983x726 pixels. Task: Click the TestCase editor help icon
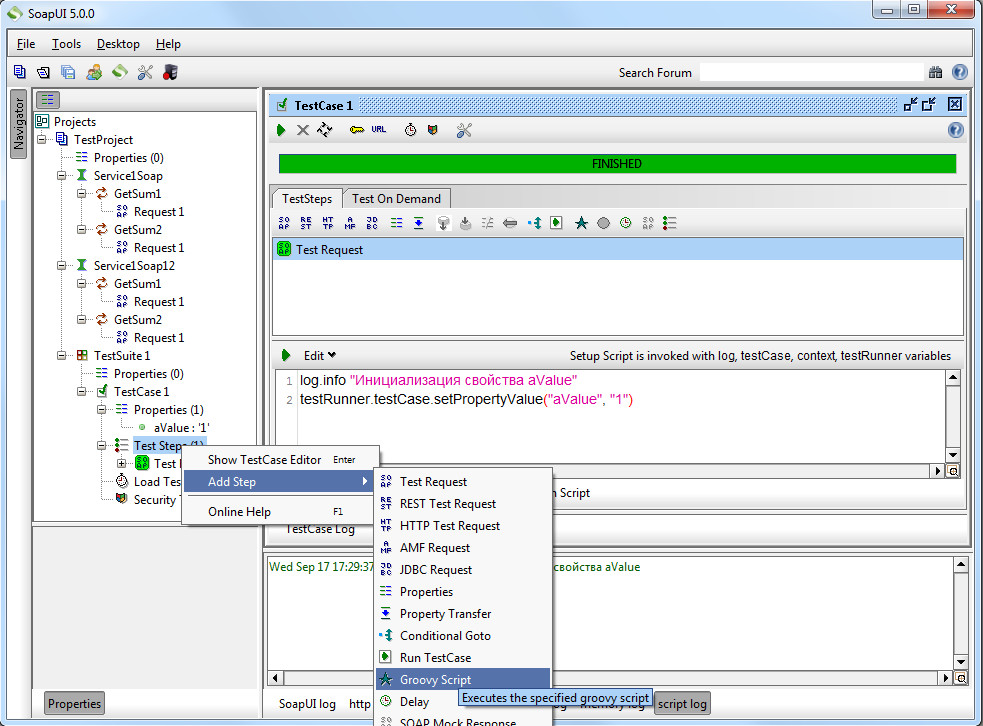[955, 130]
